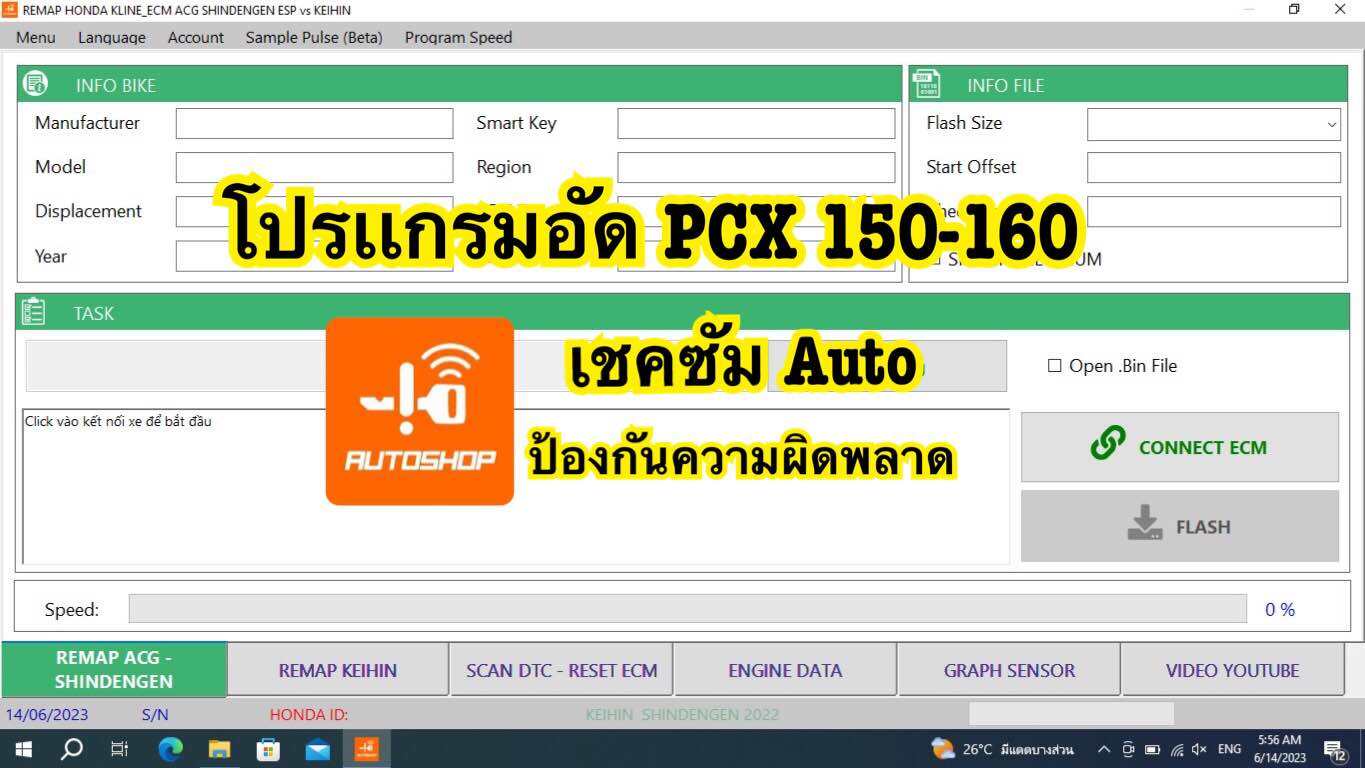The image size is (1365, 768).
Task: Click the ENG input language indicator
Action: (x=1230, y=749)
